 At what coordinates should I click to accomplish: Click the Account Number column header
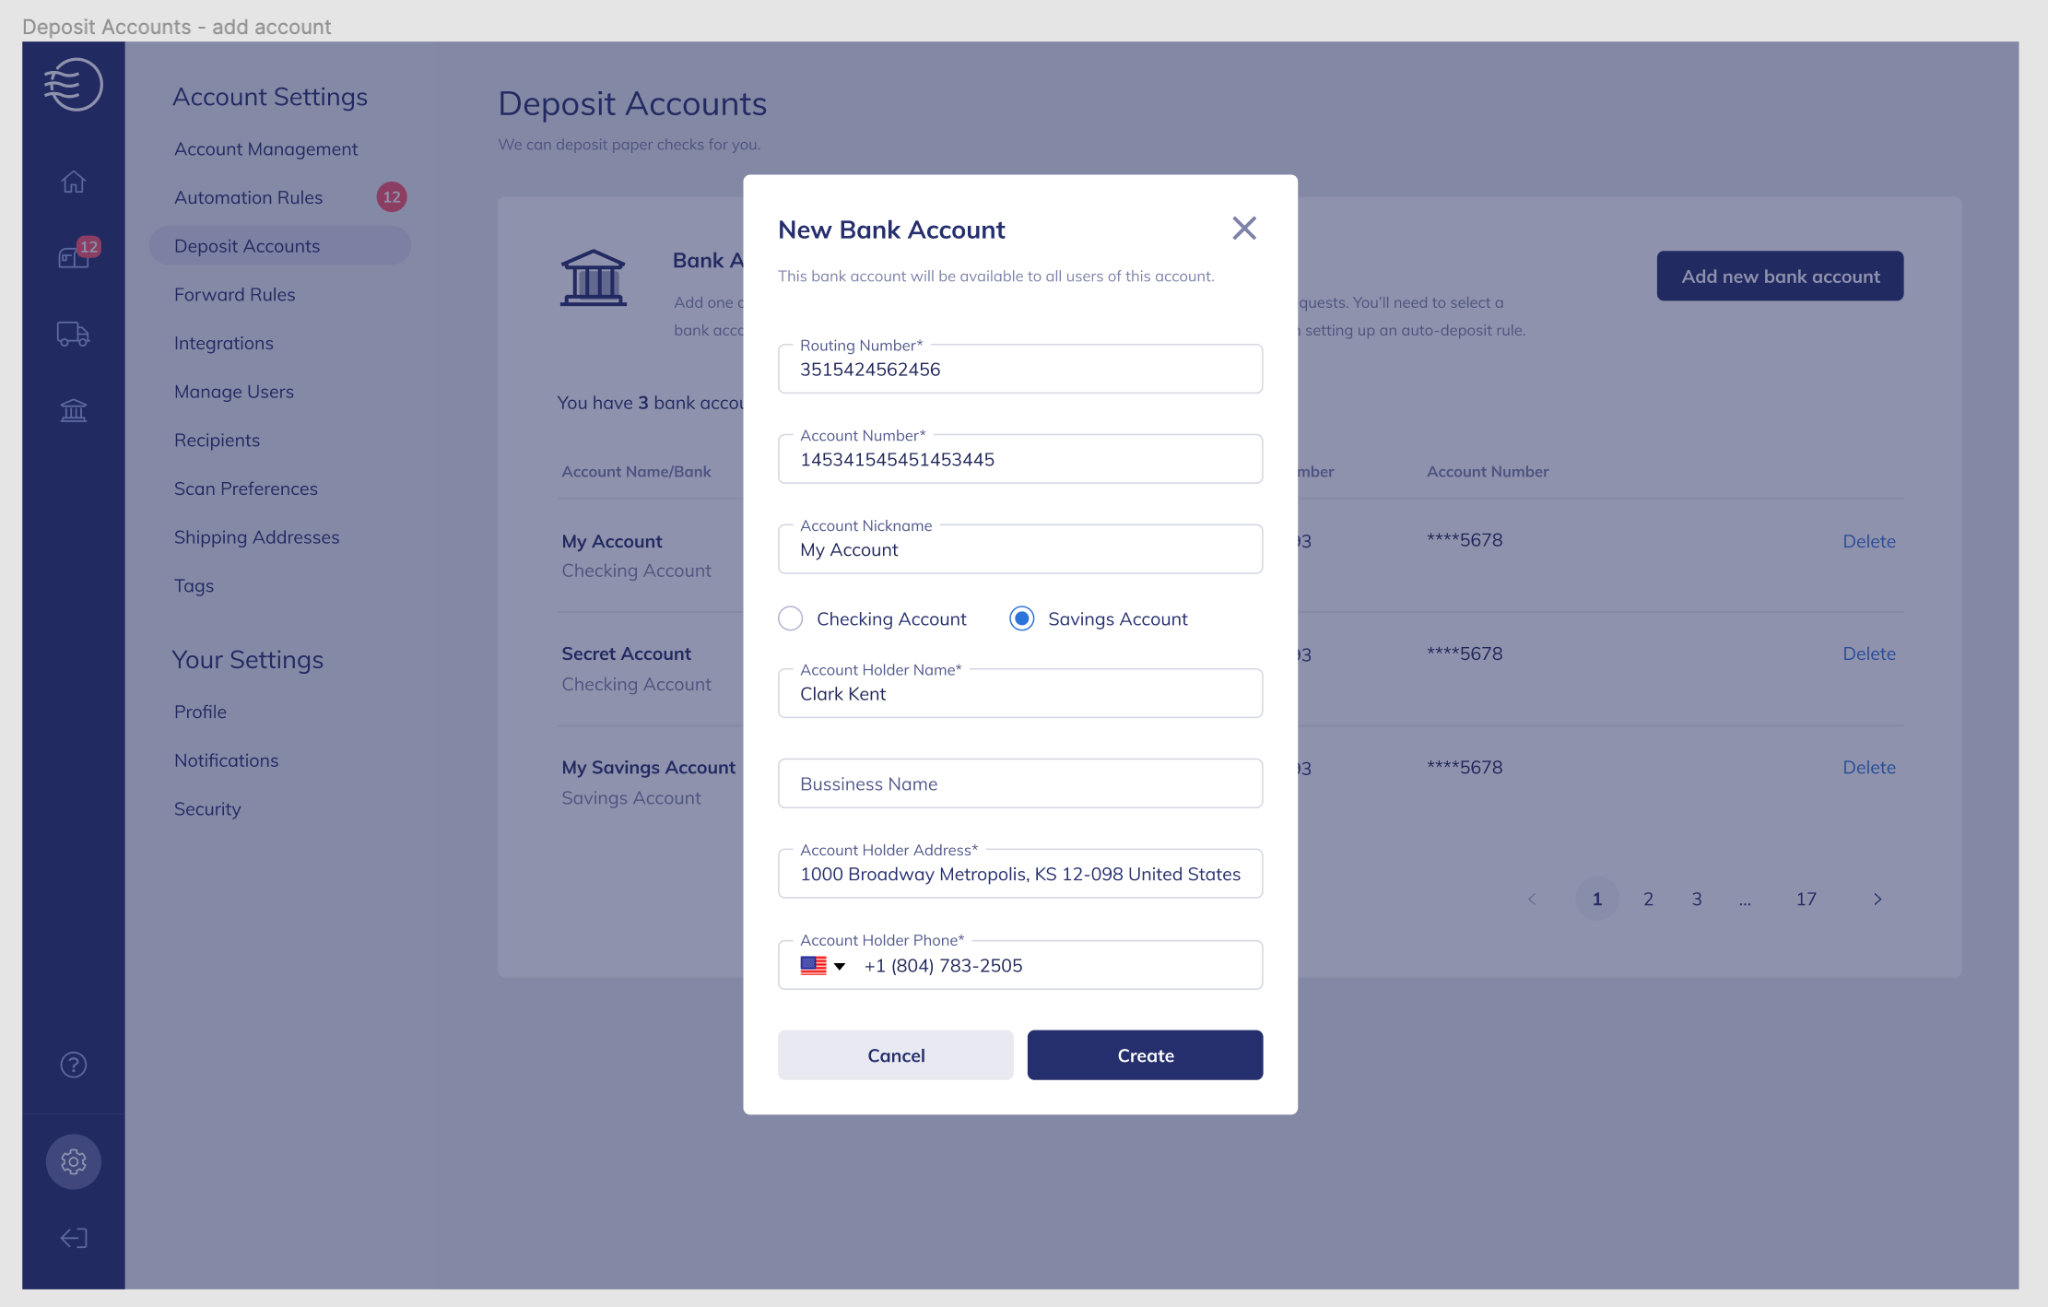click(x=1487, y=472)
